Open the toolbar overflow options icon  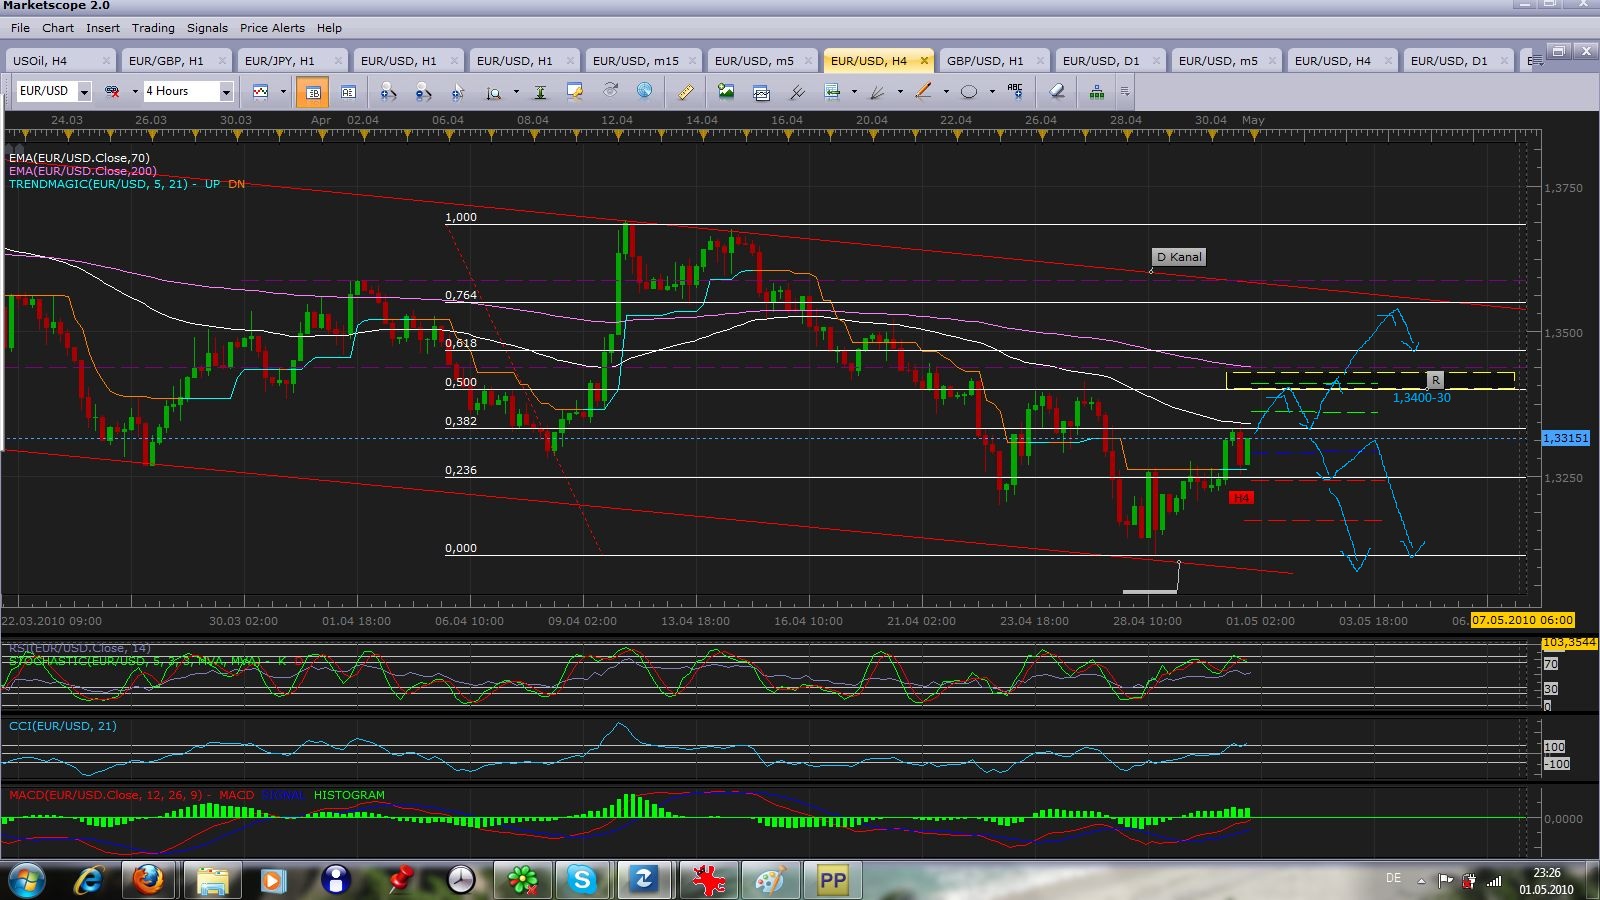pyautogui.click(x=1125, y=92)
